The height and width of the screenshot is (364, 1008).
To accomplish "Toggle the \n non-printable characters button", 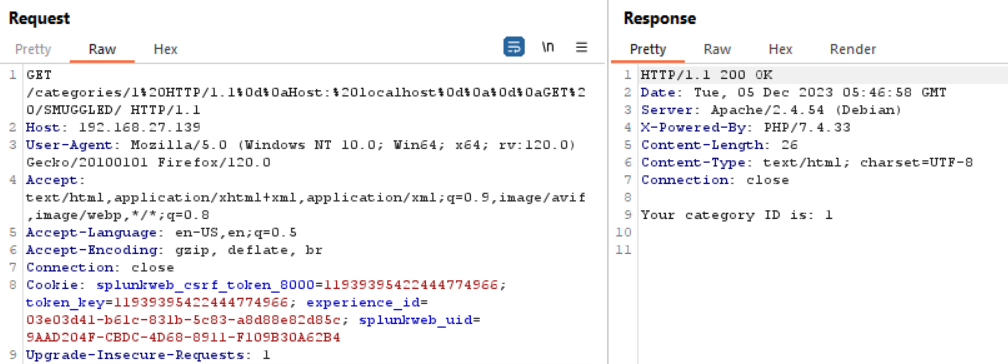I will (x=548, y=47).
